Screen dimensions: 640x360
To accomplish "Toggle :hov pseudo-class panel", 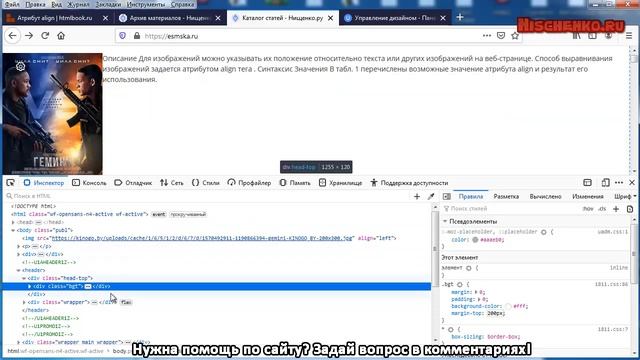I will pos(588,209).
